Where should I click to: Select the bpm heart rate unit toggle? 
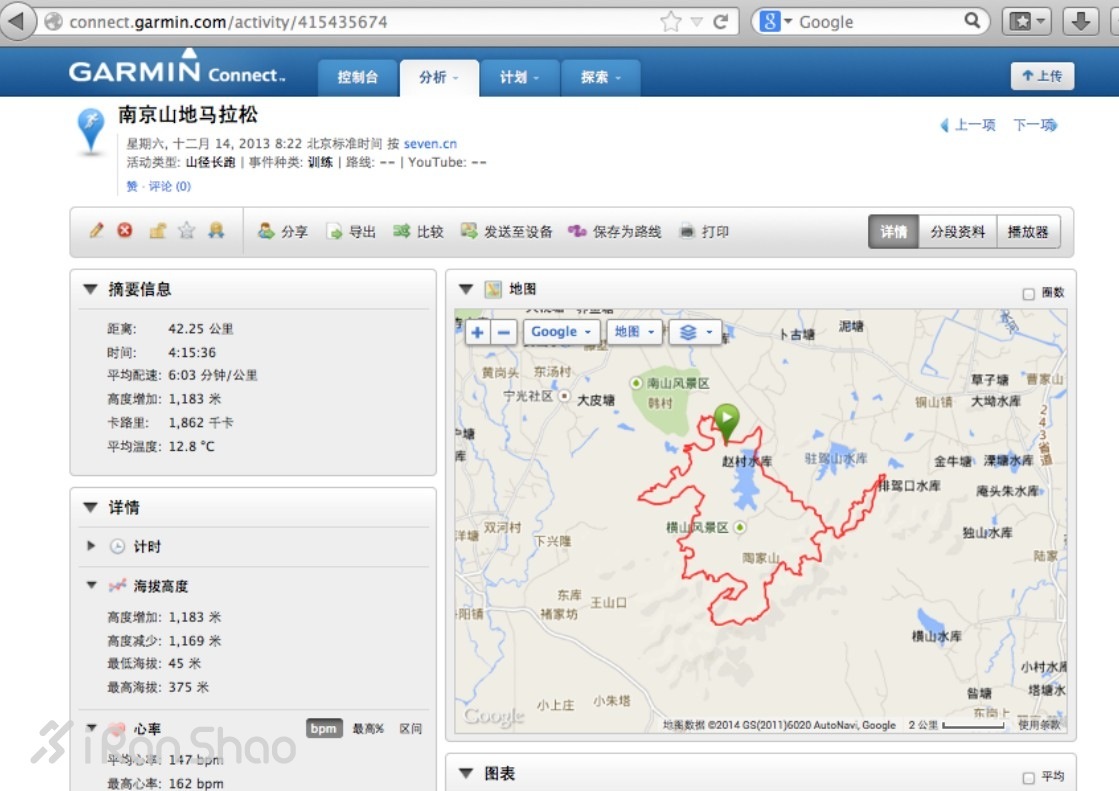pyautogui.click(x=323, y=729)
